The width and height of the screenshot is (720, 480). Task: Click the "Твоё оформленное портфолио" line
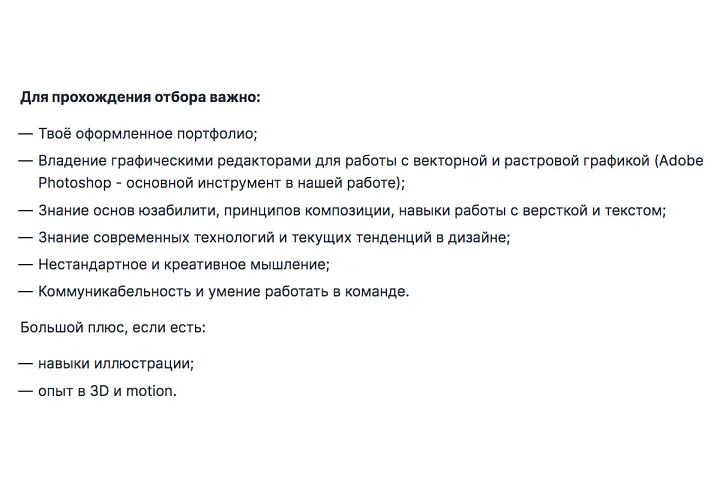(x=147, y=133)
